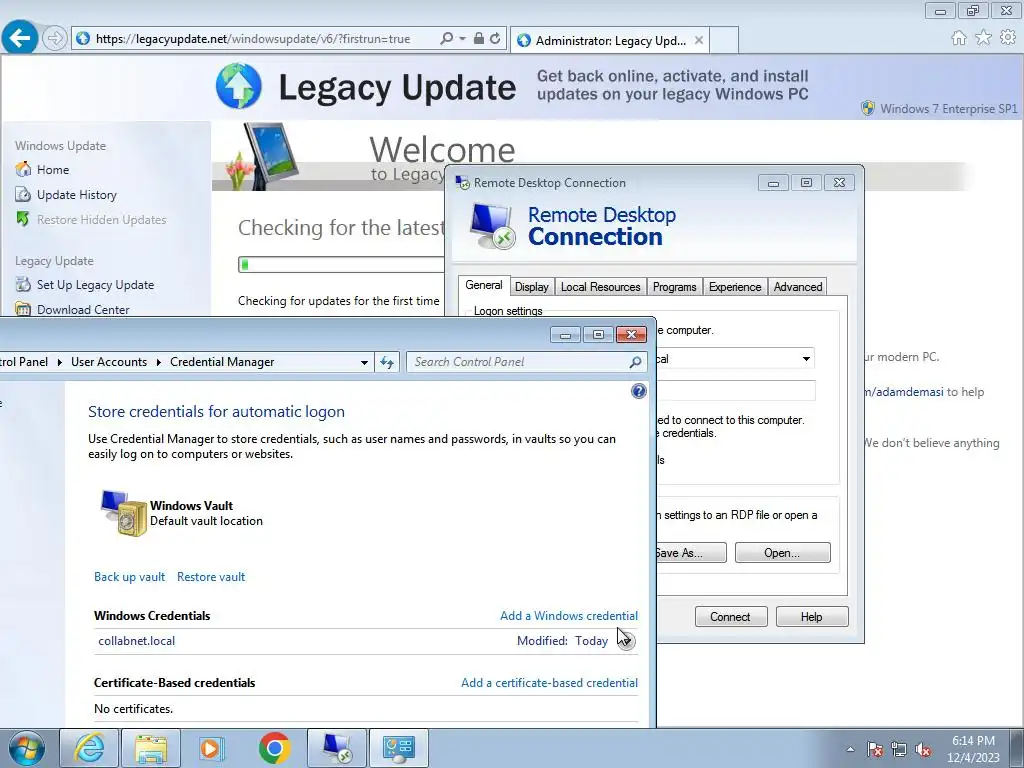The height and width of the screenshot is (768, 1024).
Task: Switch to Advanced tab in Remote Desktop
Action: click(x=797, y=287)
